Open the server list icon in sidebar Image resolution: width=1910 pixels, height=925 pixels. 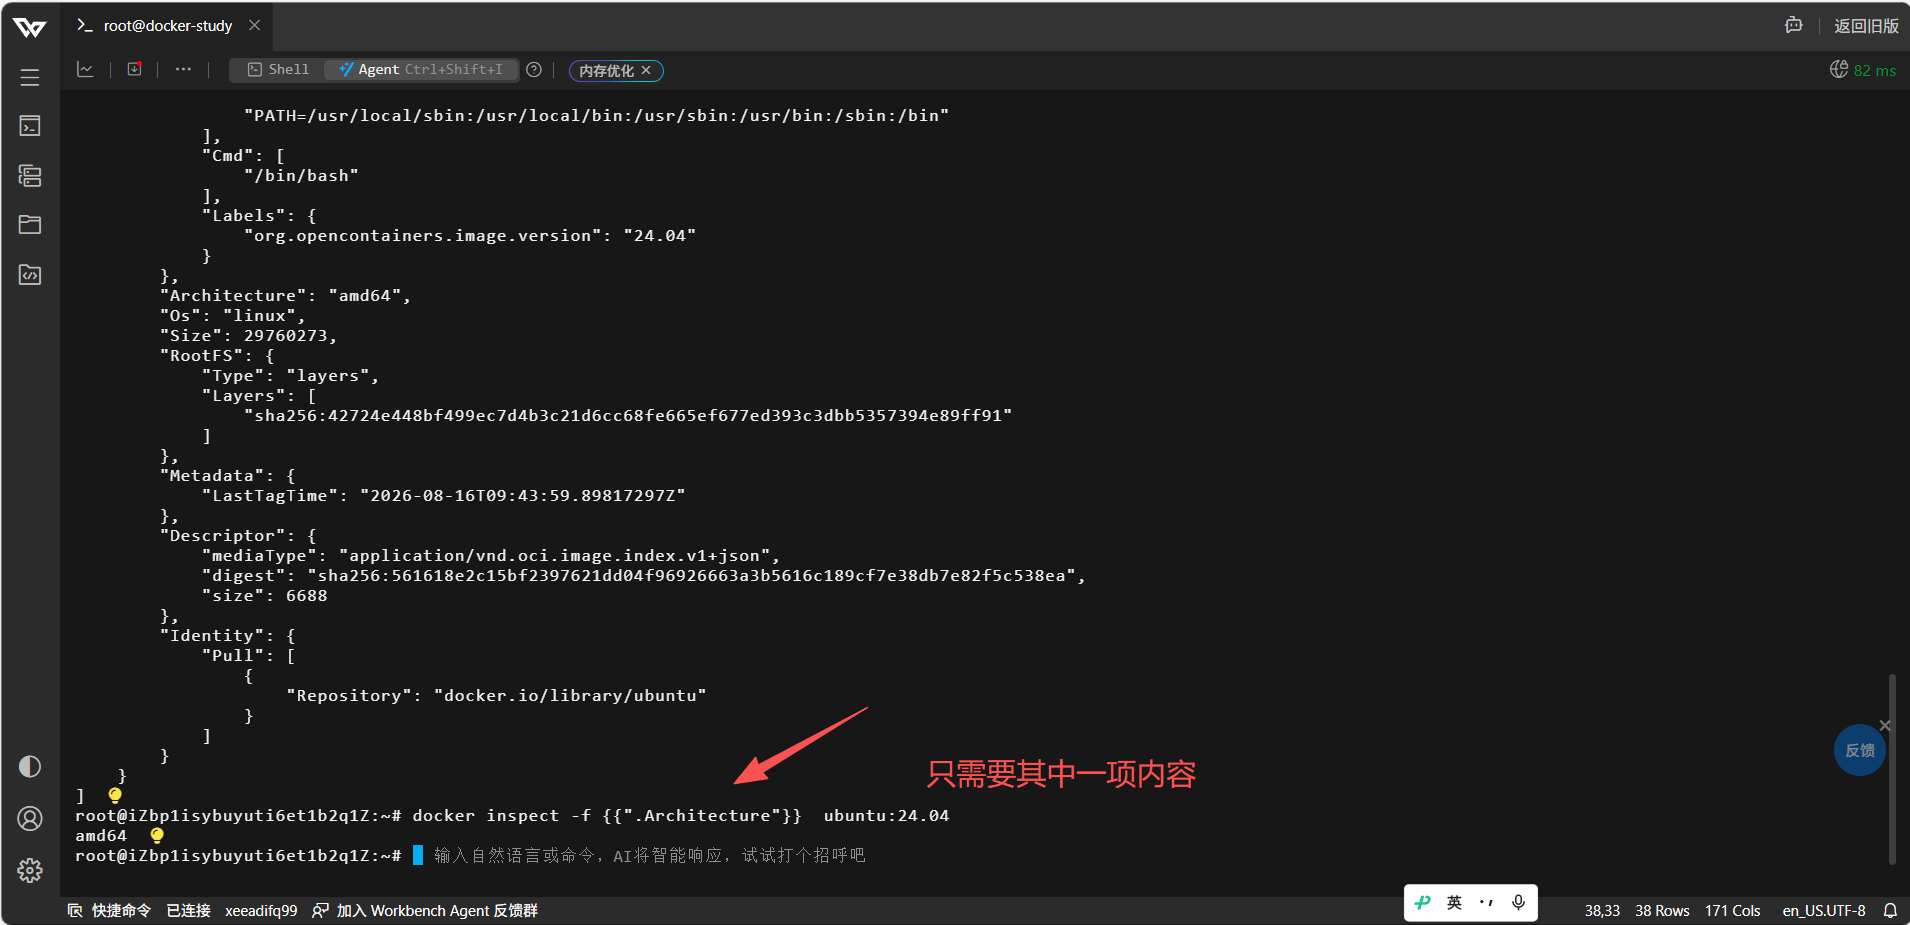pyautogui.click(x=30, y=176)
